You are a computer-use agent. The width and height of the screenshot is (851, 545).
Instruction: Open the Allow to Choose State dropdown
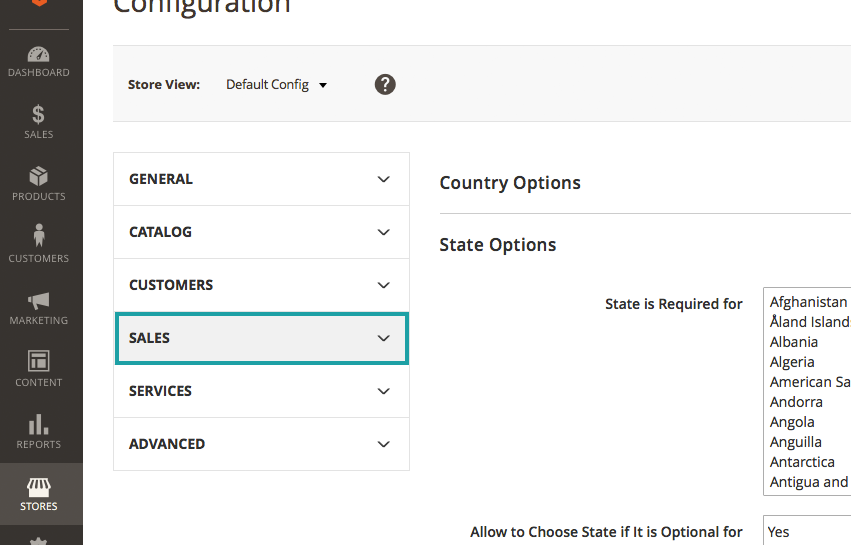[806, 532]
